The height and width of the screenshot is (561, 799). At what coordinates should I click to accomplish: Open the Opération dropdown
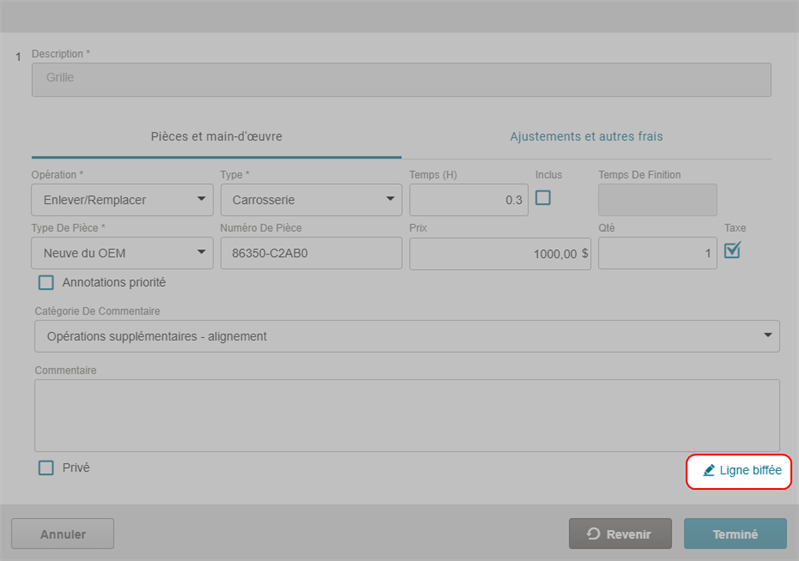[x=122, y=200]
